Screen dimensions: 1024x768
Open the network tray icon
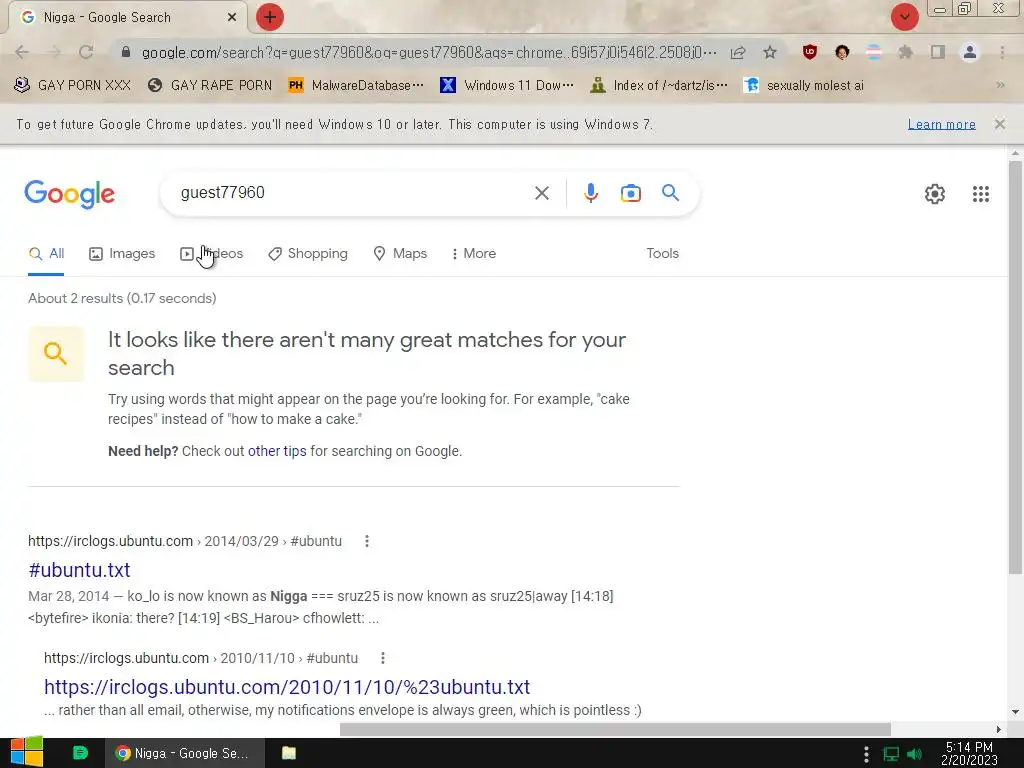[x=891, y=754]
